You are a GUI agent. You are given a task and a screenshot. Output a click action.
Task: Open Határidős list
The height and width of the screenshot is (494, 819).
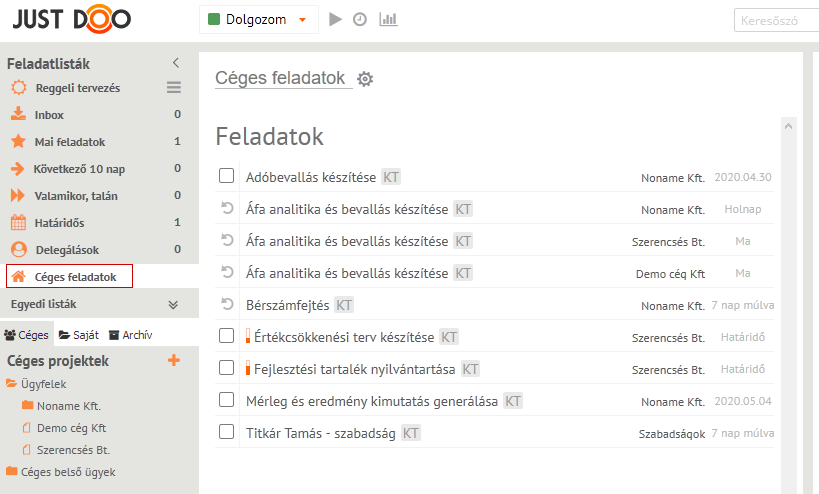pos(60,223)
